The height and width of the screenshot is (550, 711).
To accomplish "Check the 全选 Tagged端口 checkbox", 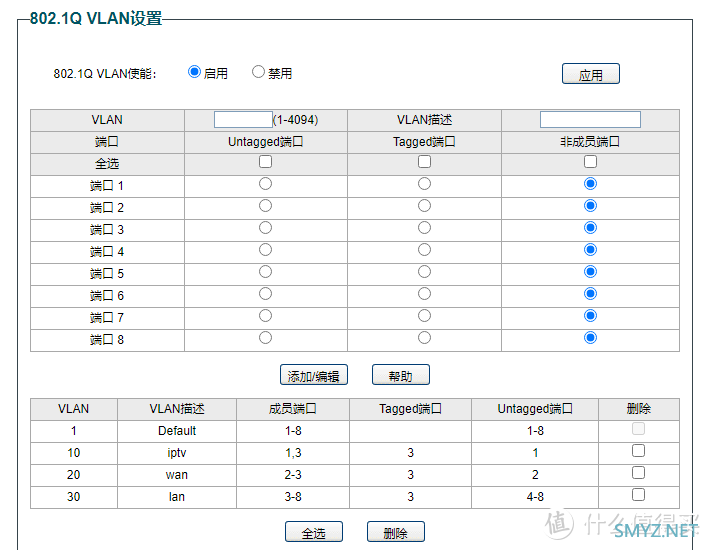I will click(x=424, y=161).
